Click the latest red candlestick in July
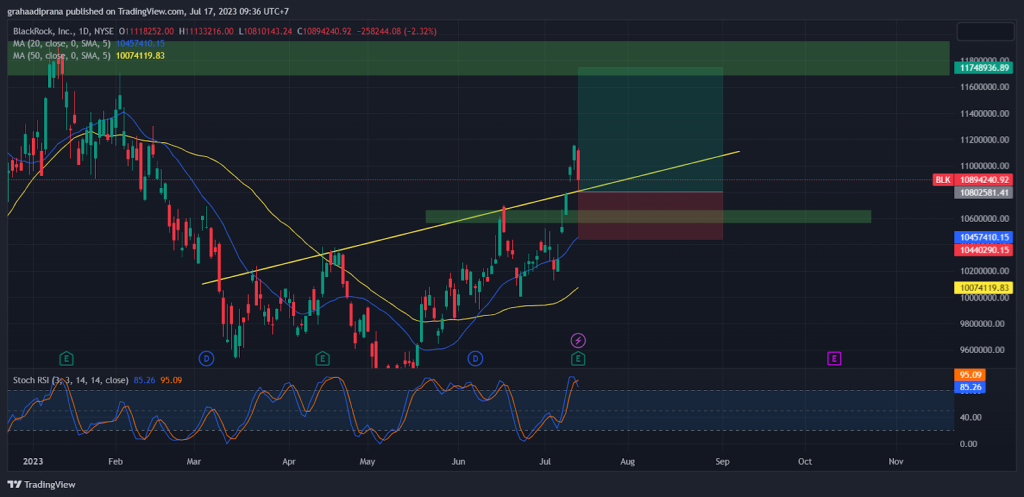This screenshot has height=497, width=1024. 579,165
